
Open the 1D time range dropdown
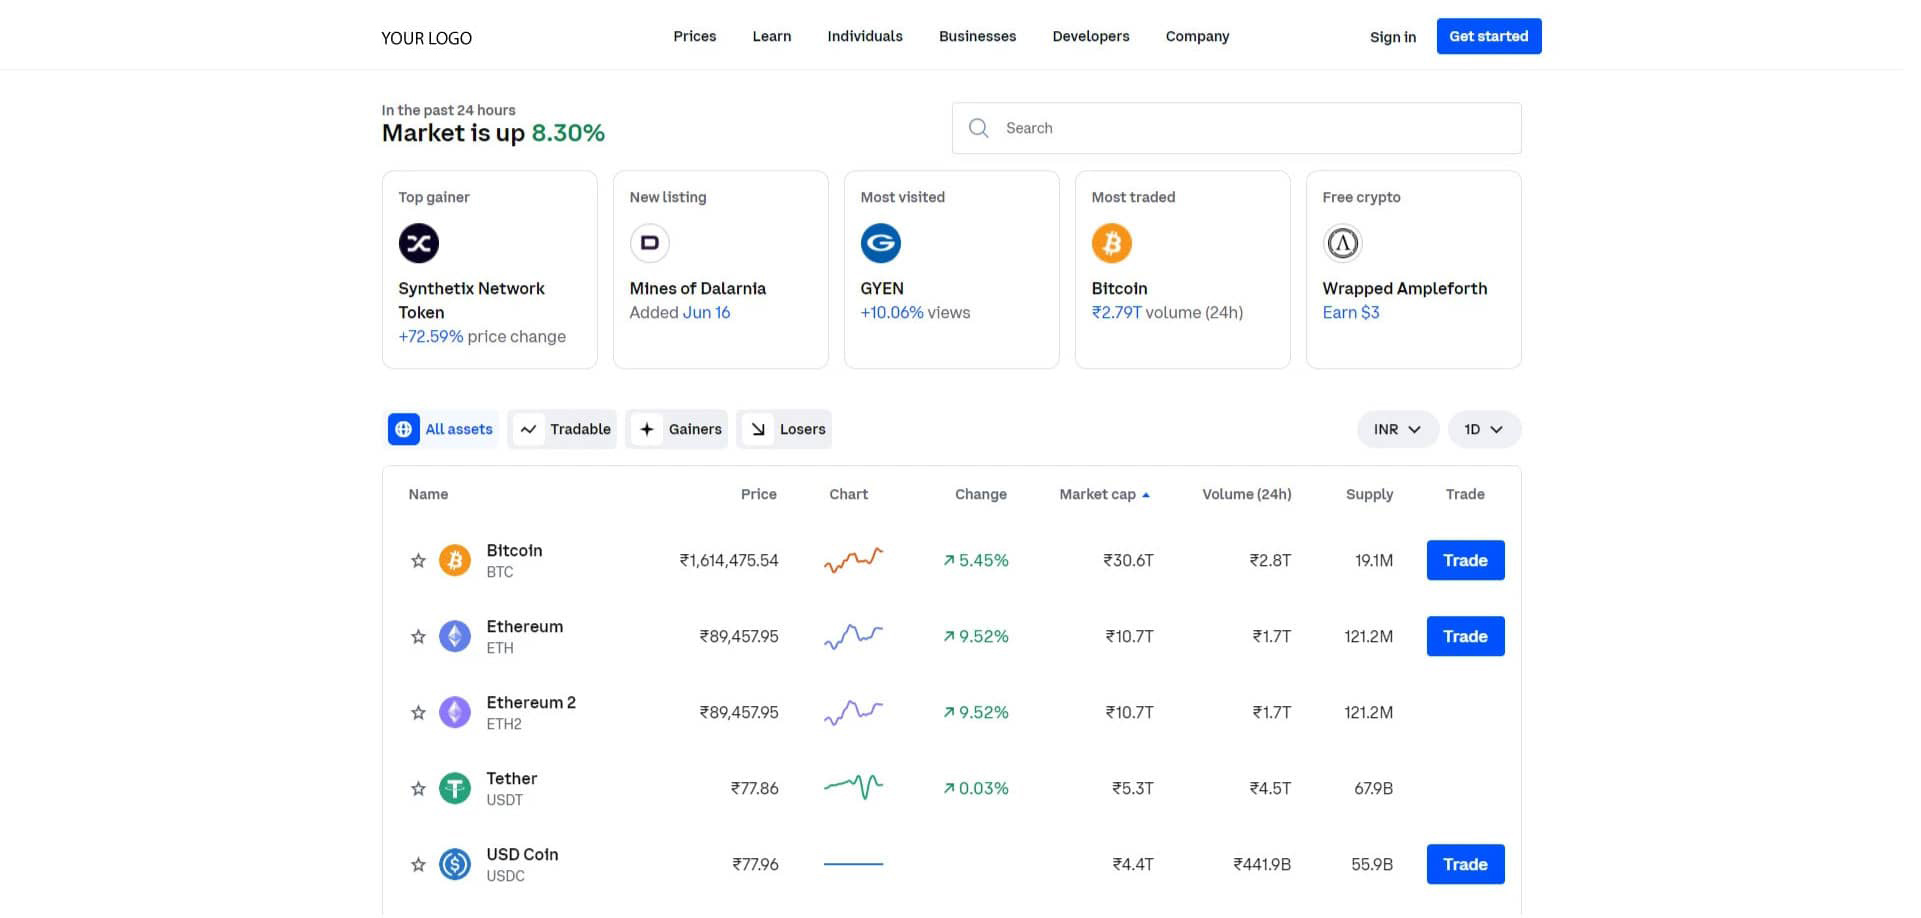[1484, 429]
